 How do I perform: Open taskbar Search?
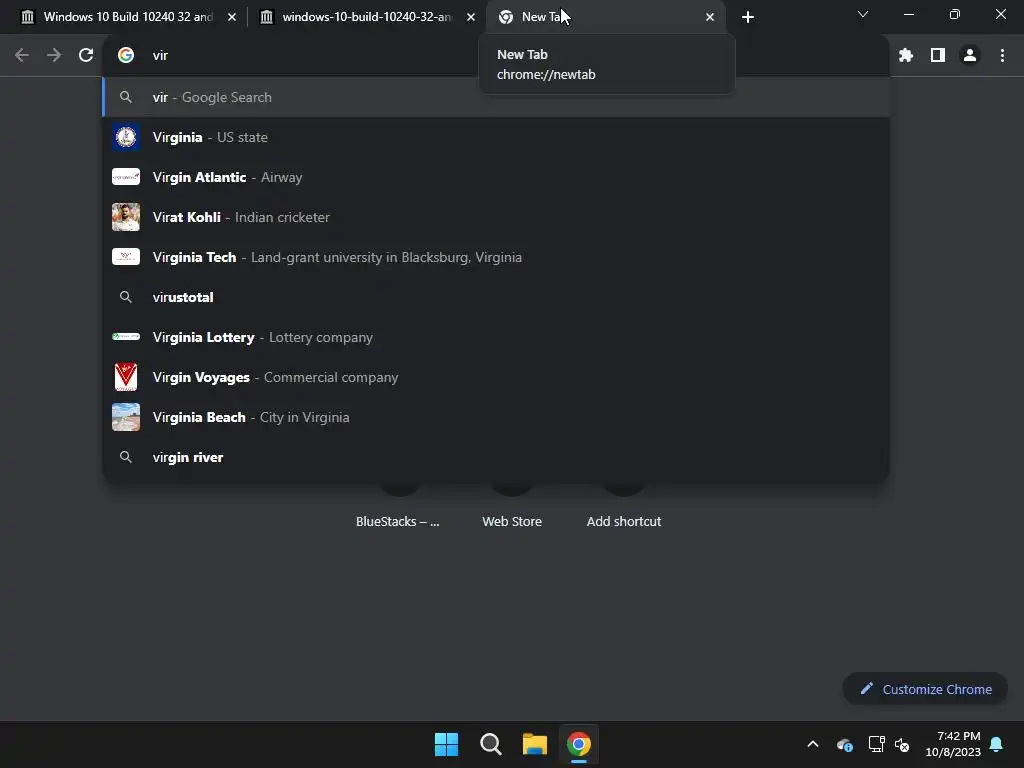click(x=490, y=744)
